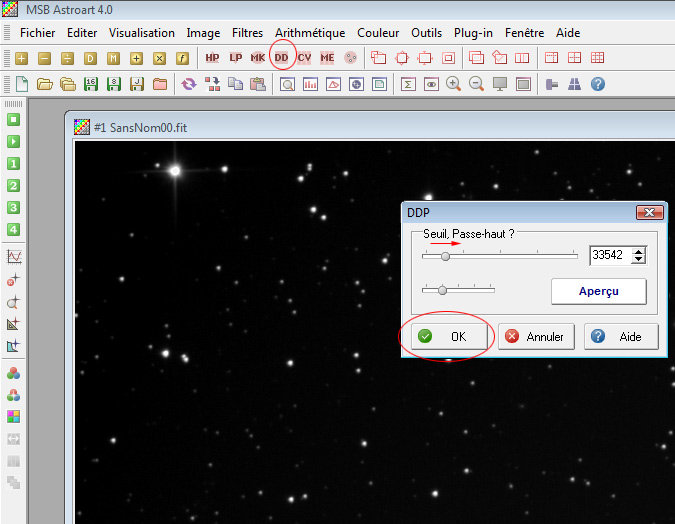The image size is (675, 524).
Task: Open the Fichier menu
Action: pyautogui.click(x=37, y=33)
